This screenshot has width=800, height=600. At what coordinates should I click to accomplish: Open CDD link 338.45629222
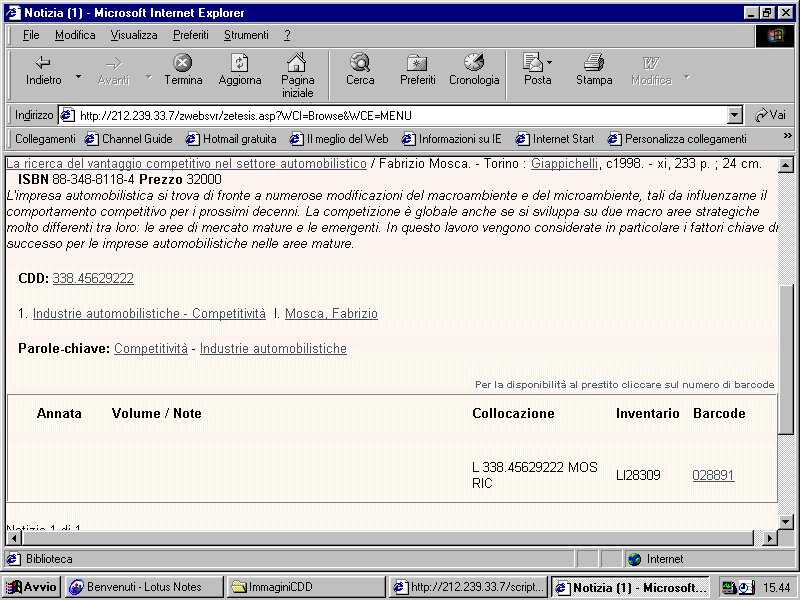coord(93,279)
